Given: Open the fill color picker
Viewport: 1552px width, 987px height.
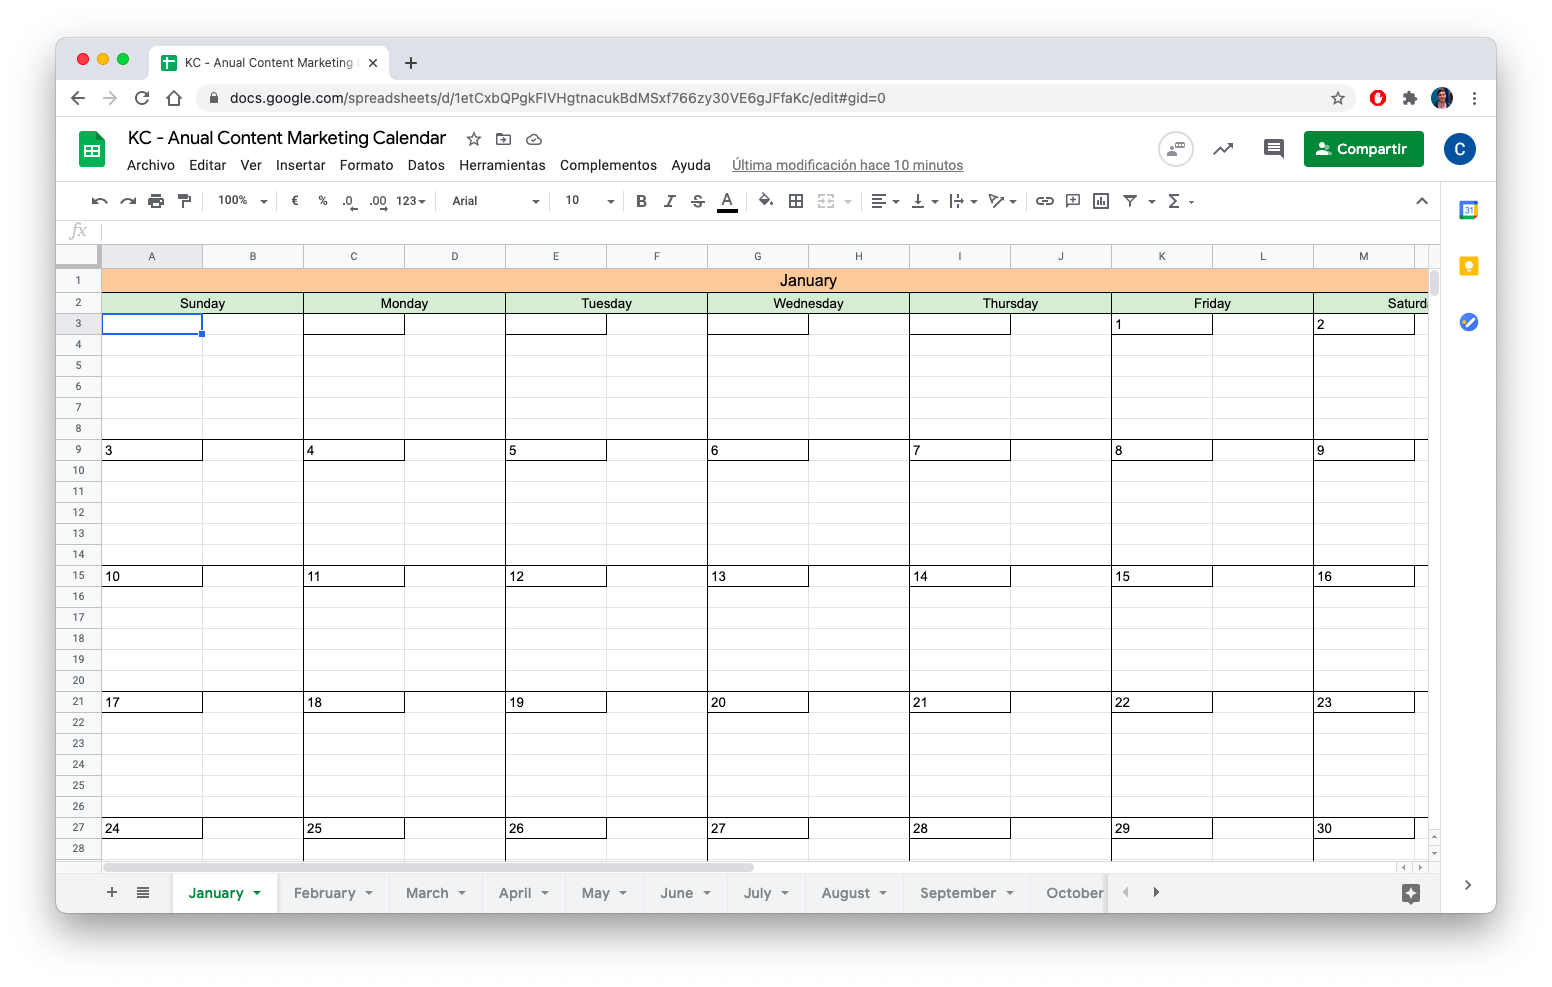Looking at the screenshot, I should coord(766,201).
